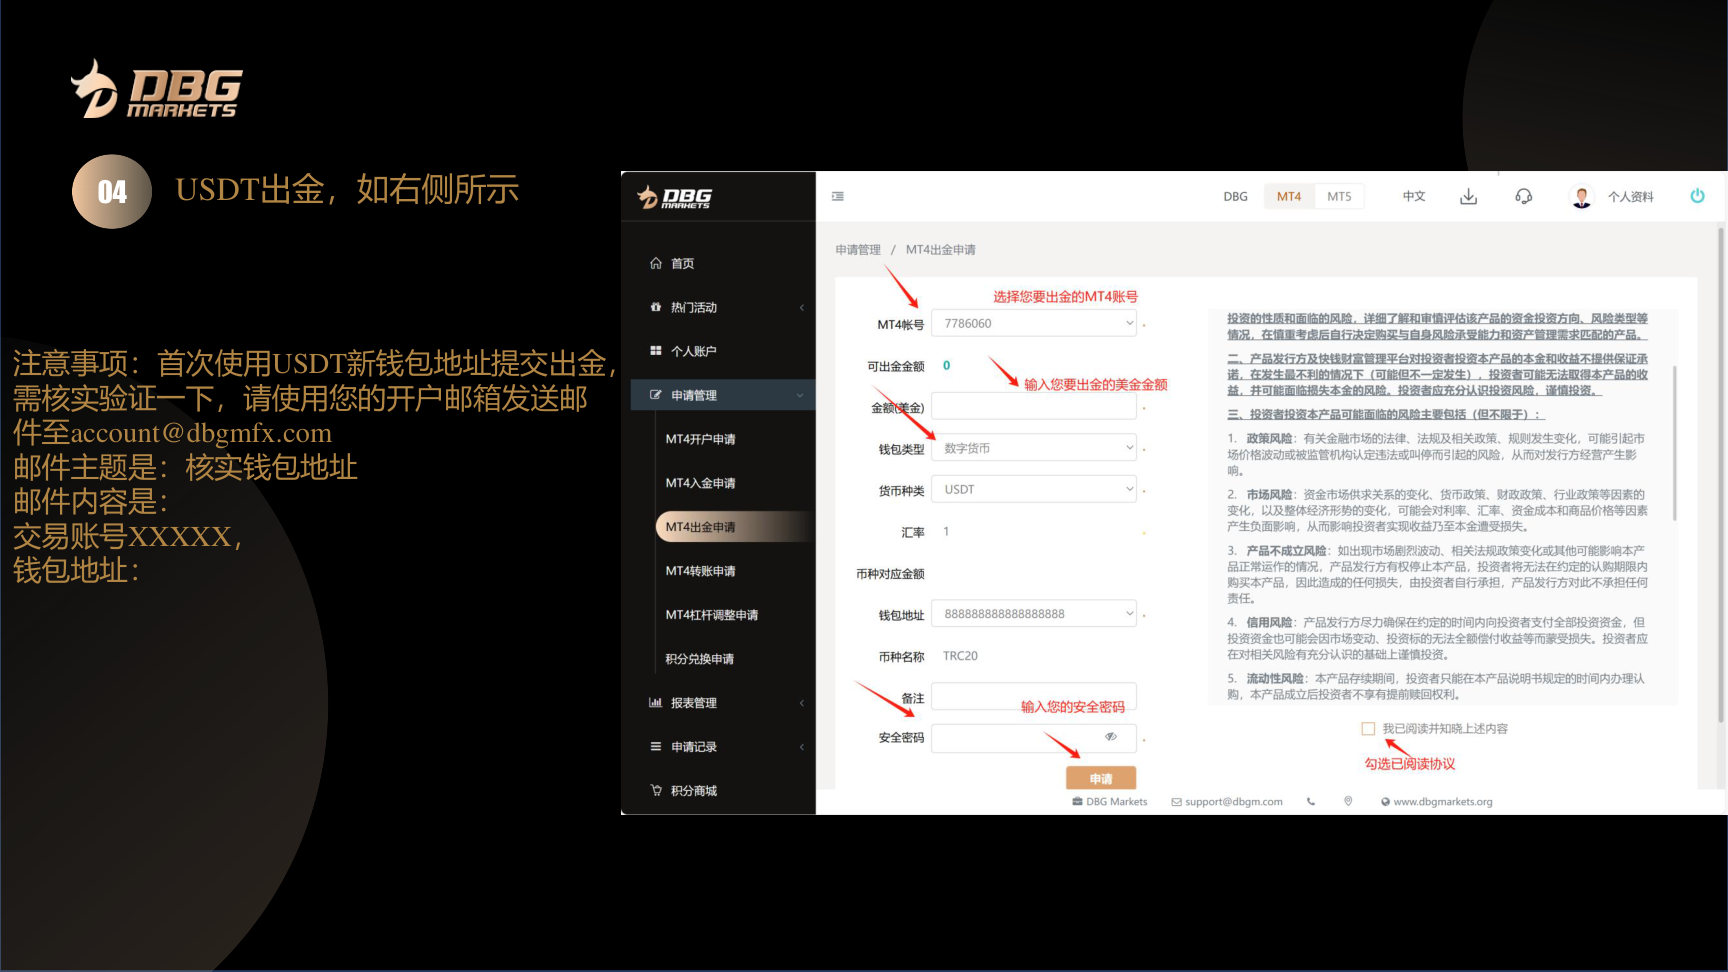This screenshot has height=972, width=1728.
Task: Open the 个人资料 profile link
Action: point(1630,197)
